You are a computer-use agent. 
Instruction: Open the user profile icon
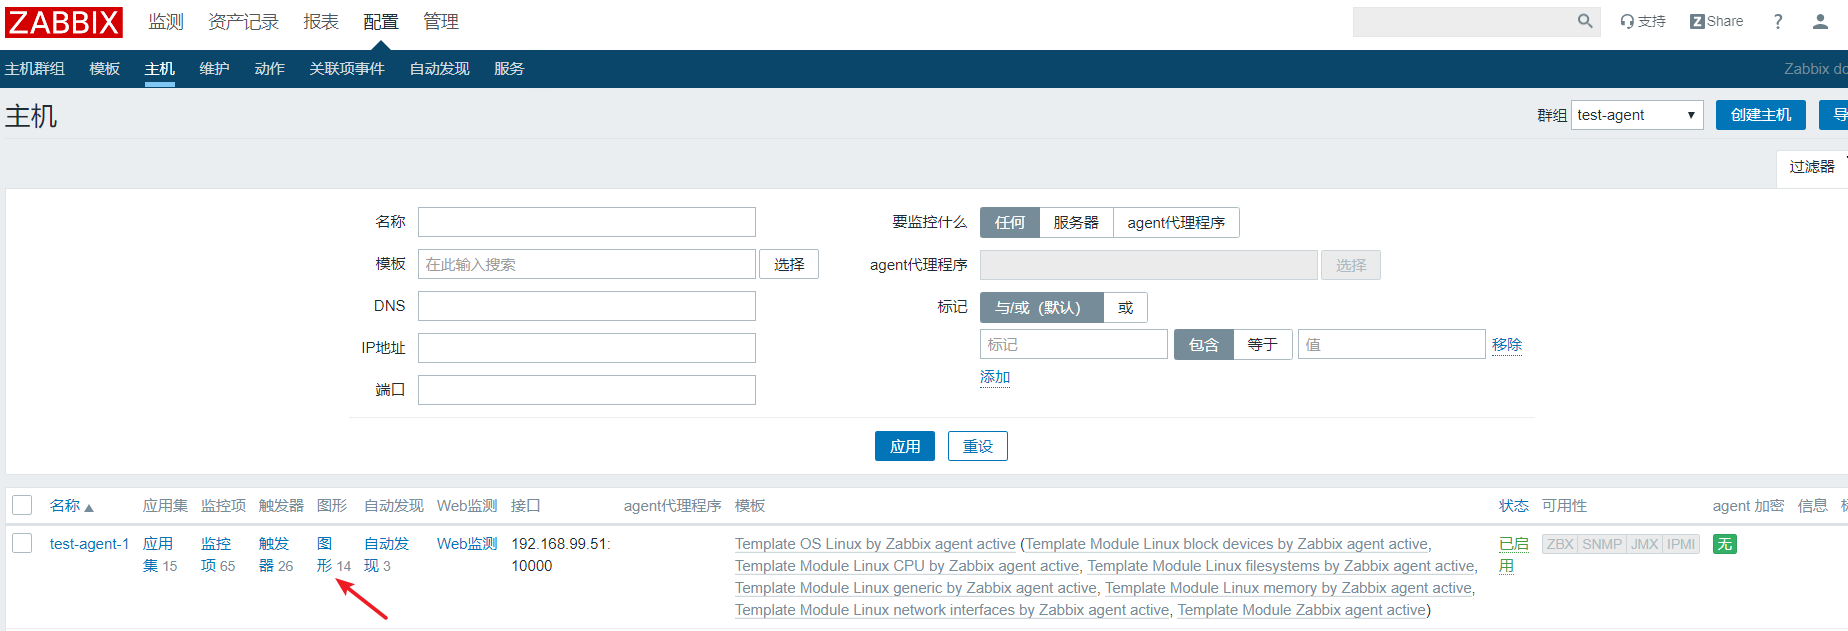1820,21
